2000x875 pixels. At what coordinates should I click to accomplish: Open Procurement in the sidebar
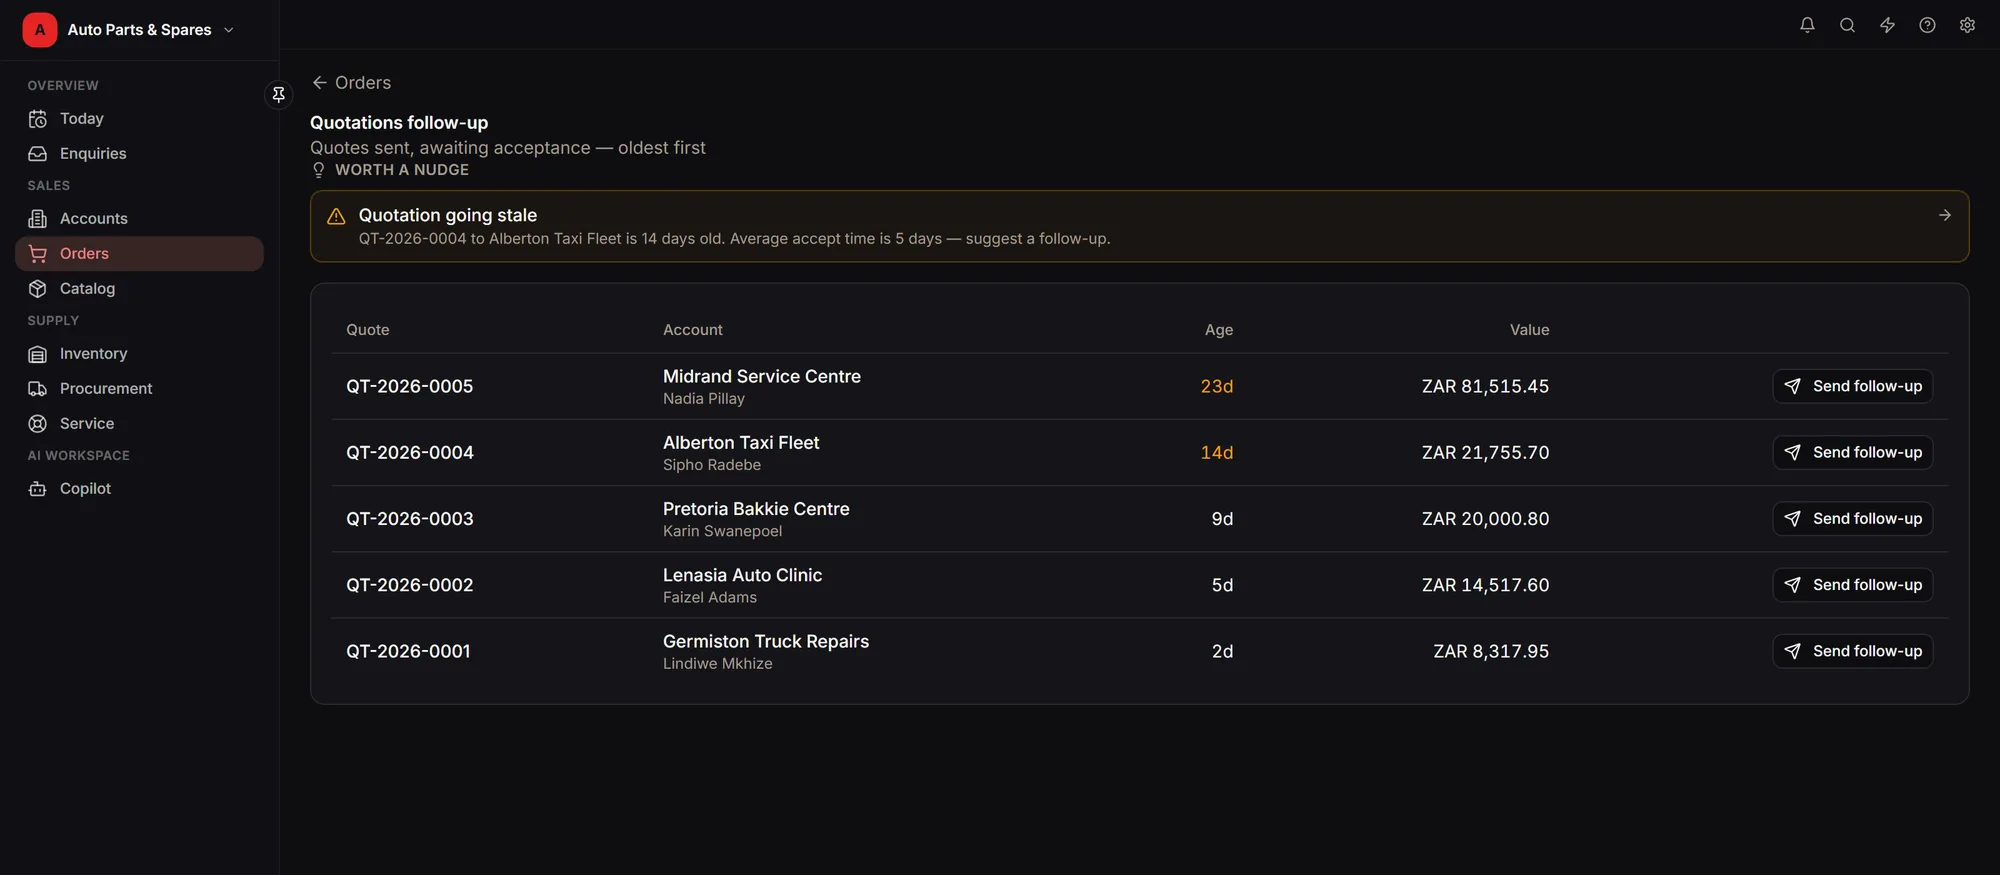pyautogui.click(x=139, y=388)
